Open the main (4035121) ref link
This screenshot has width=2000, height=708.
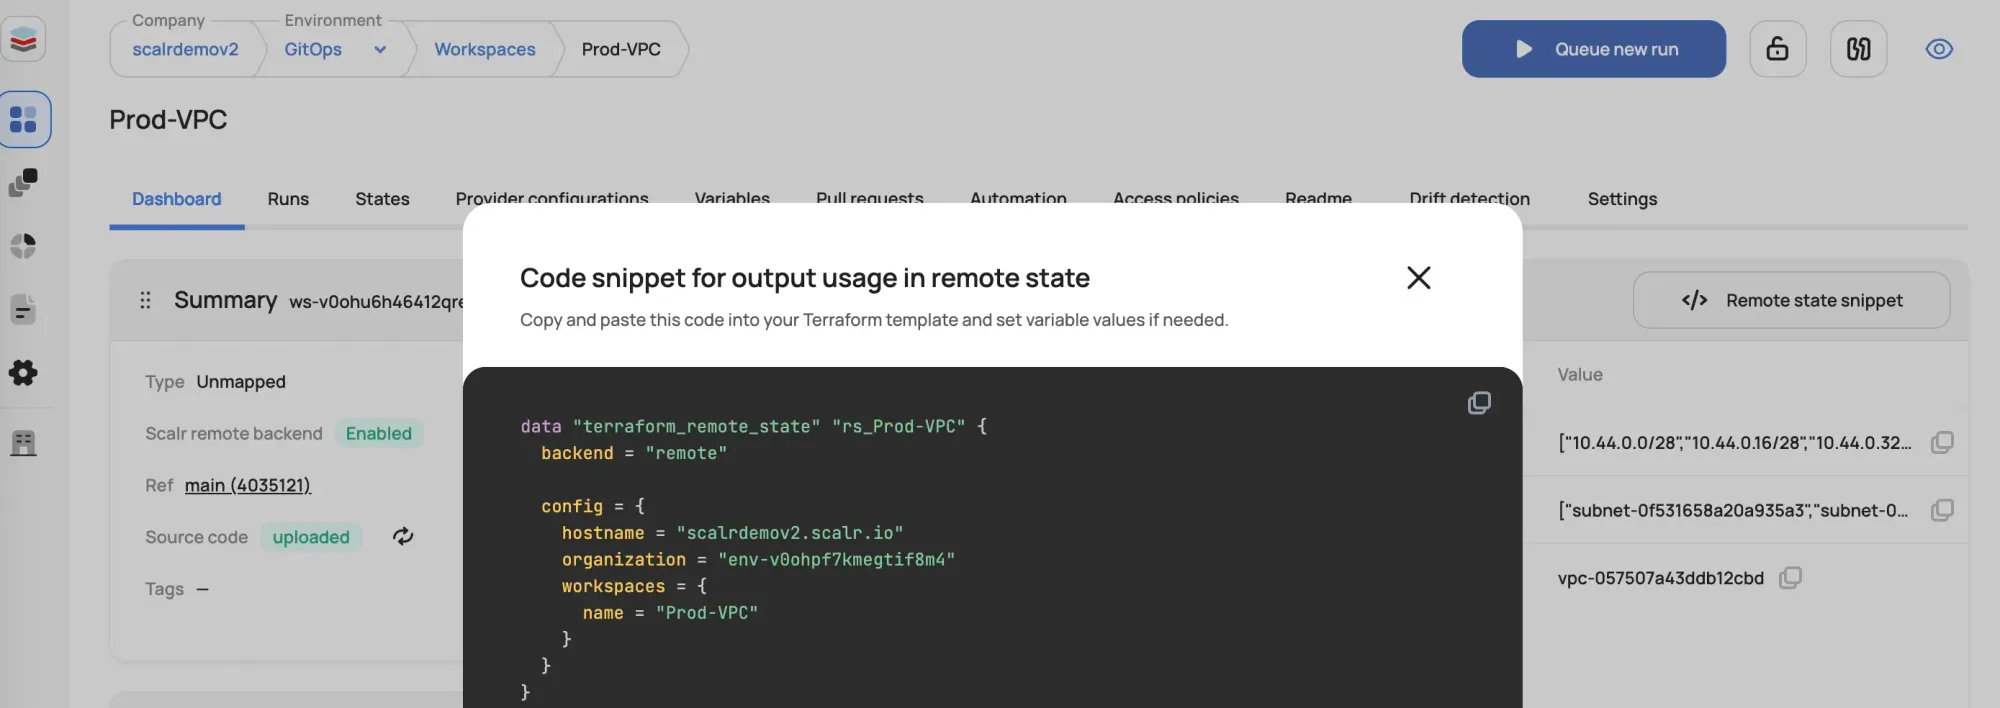[247, 485]
